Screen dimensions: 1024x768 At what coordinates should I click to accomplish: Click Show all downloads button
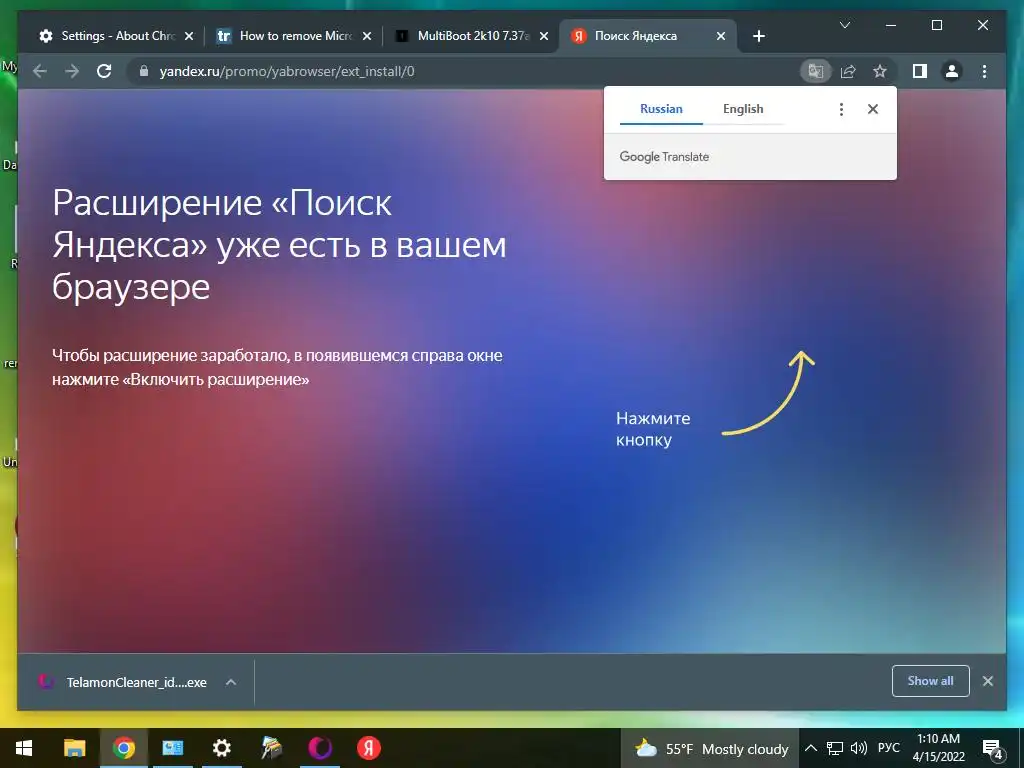pyautogui.click(x=930, y=681)
